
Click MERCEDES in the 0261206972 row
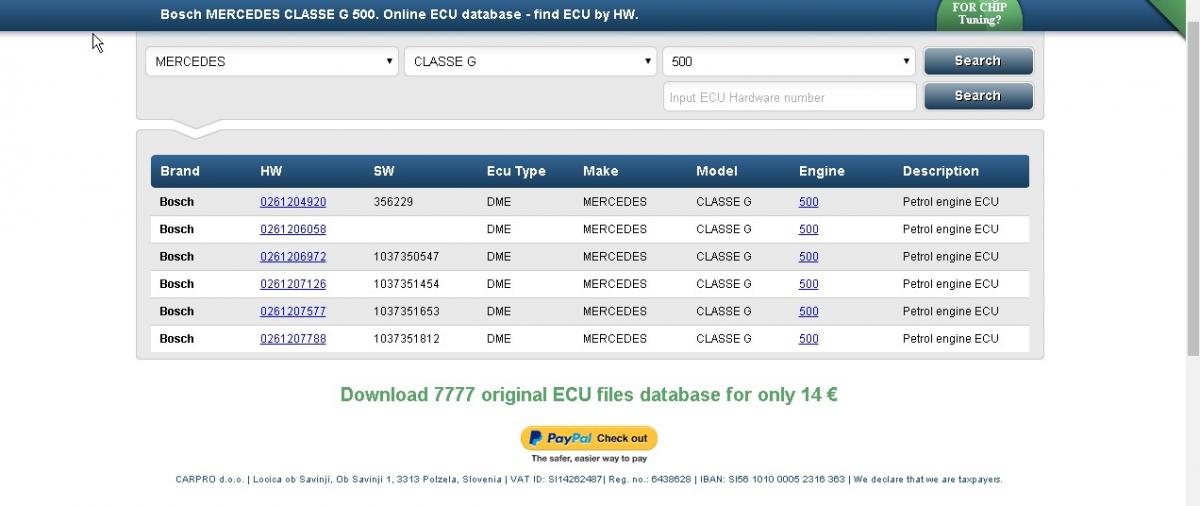click(x=615, y=257)
